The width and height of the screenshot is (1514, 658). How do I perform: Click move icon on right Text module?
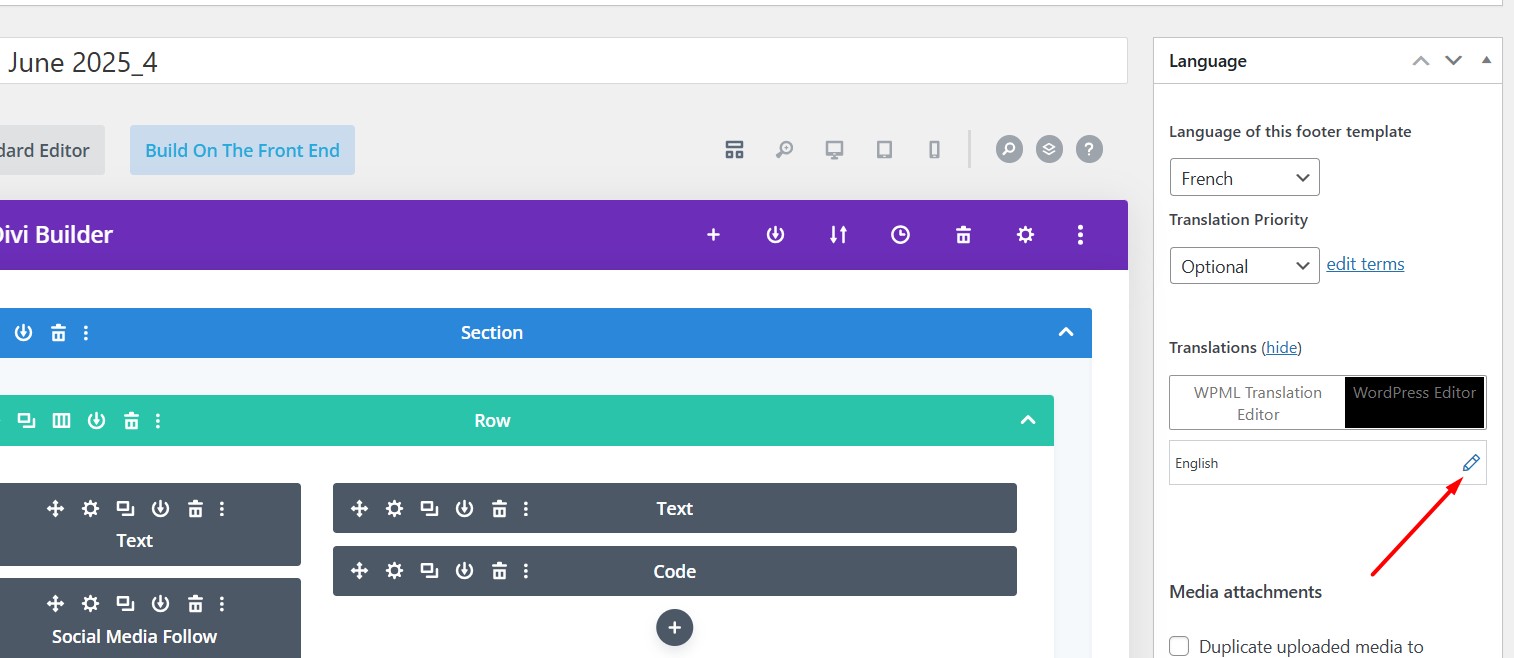pyautogui.click(x=360, y=508)
